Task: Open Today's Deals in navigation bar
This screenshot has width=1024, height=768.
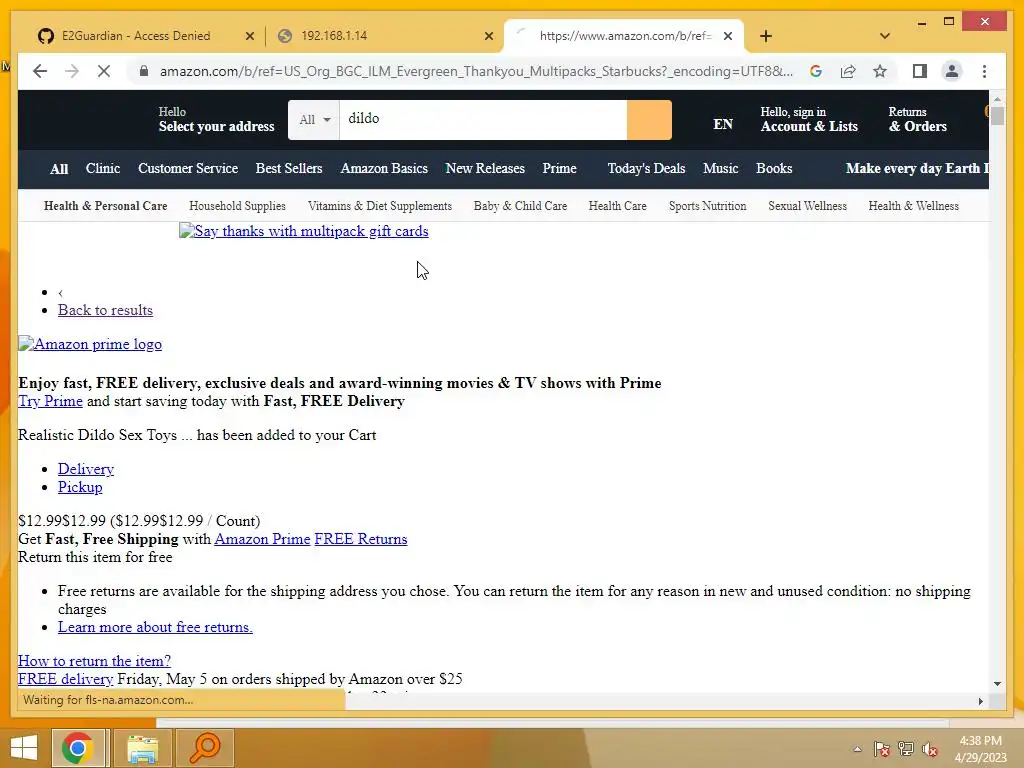Action: 646,168
